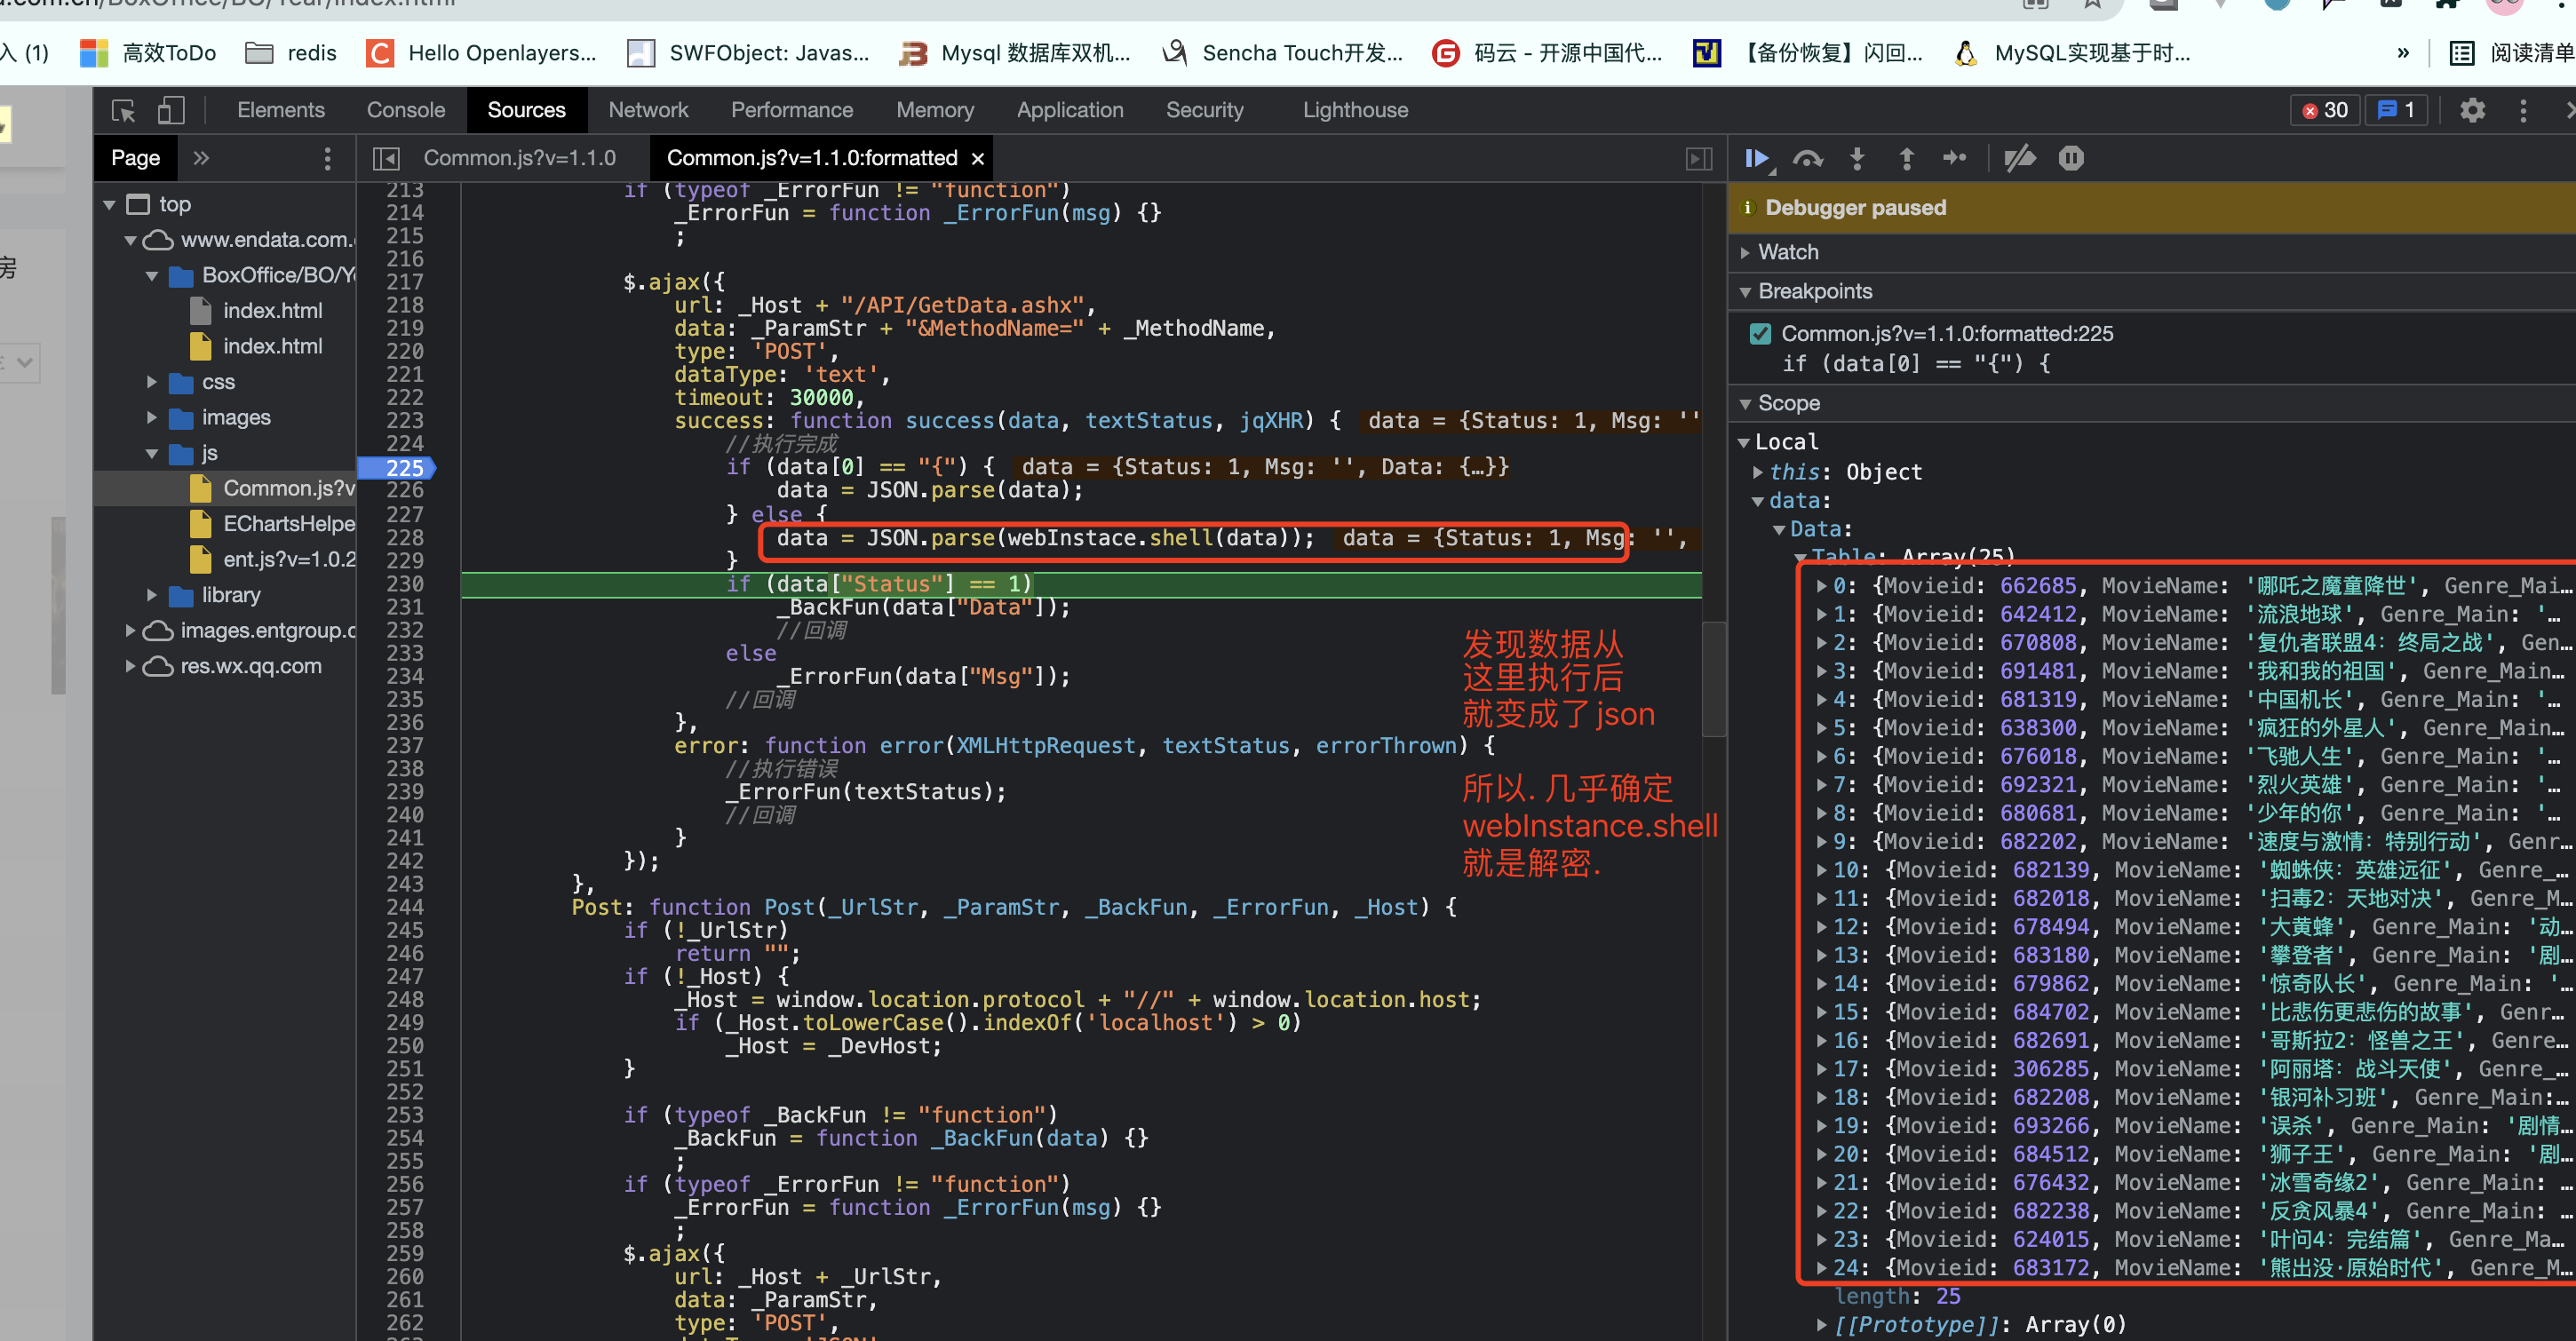Open the Network tab
Image resolution: width=2576 pixels, height=1341 pixels.
(648, 110)
